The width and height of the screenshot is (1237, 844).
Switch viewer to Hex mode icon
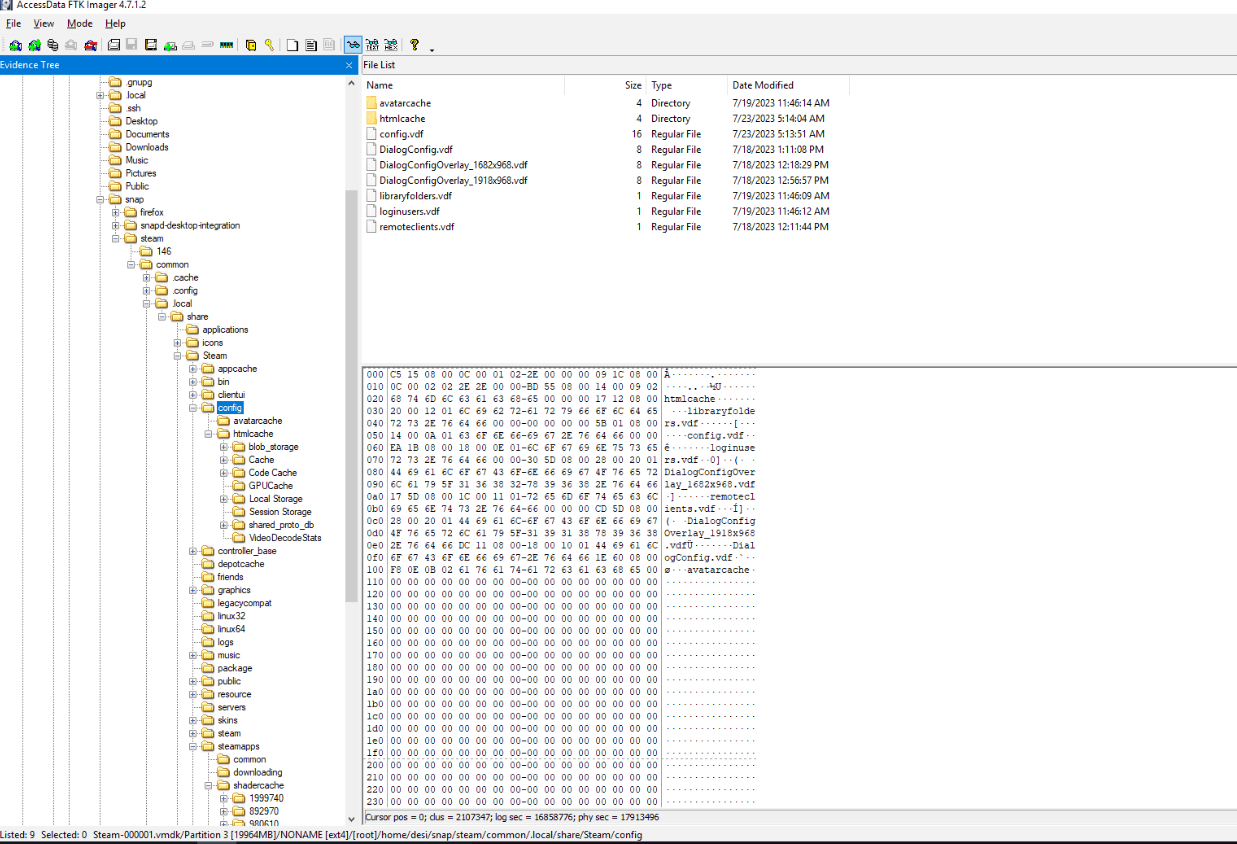coord(391,45)
